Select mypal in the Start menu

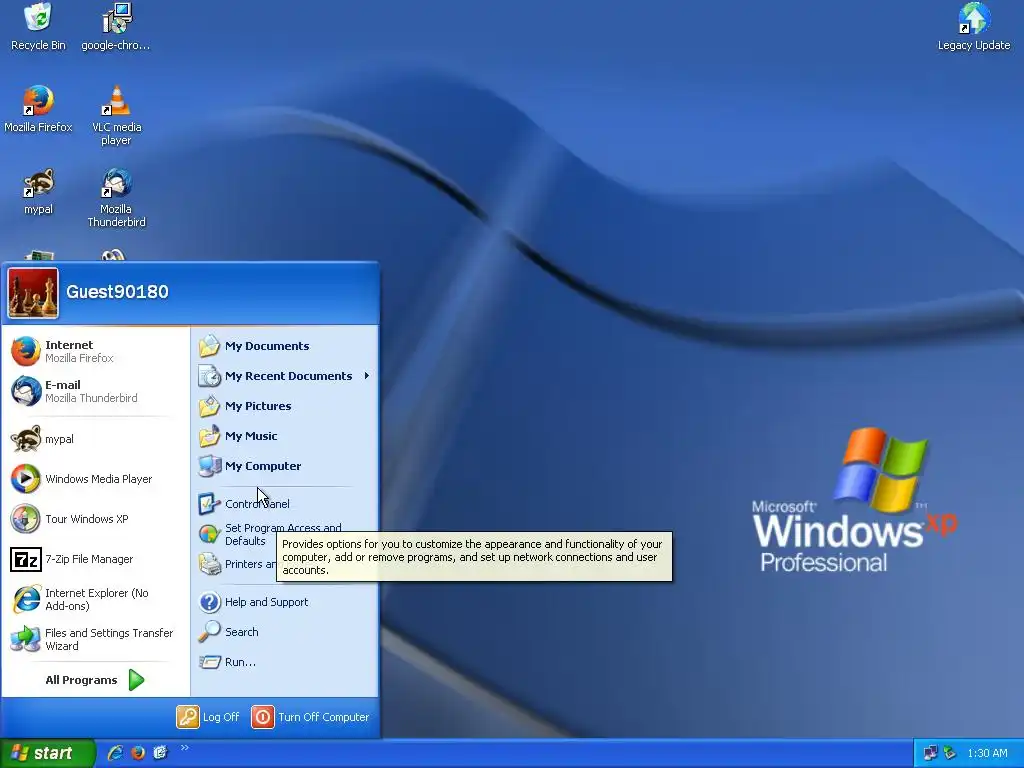tap(95, 439)
